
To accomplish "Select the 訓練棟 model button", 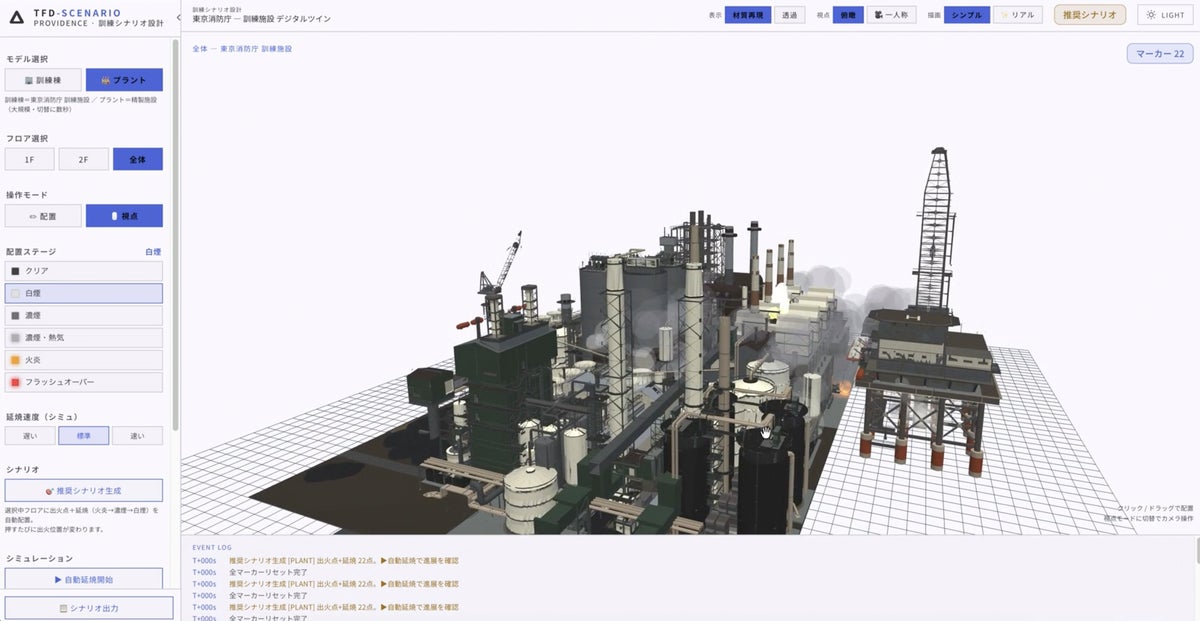I will (x=43, y=80).
